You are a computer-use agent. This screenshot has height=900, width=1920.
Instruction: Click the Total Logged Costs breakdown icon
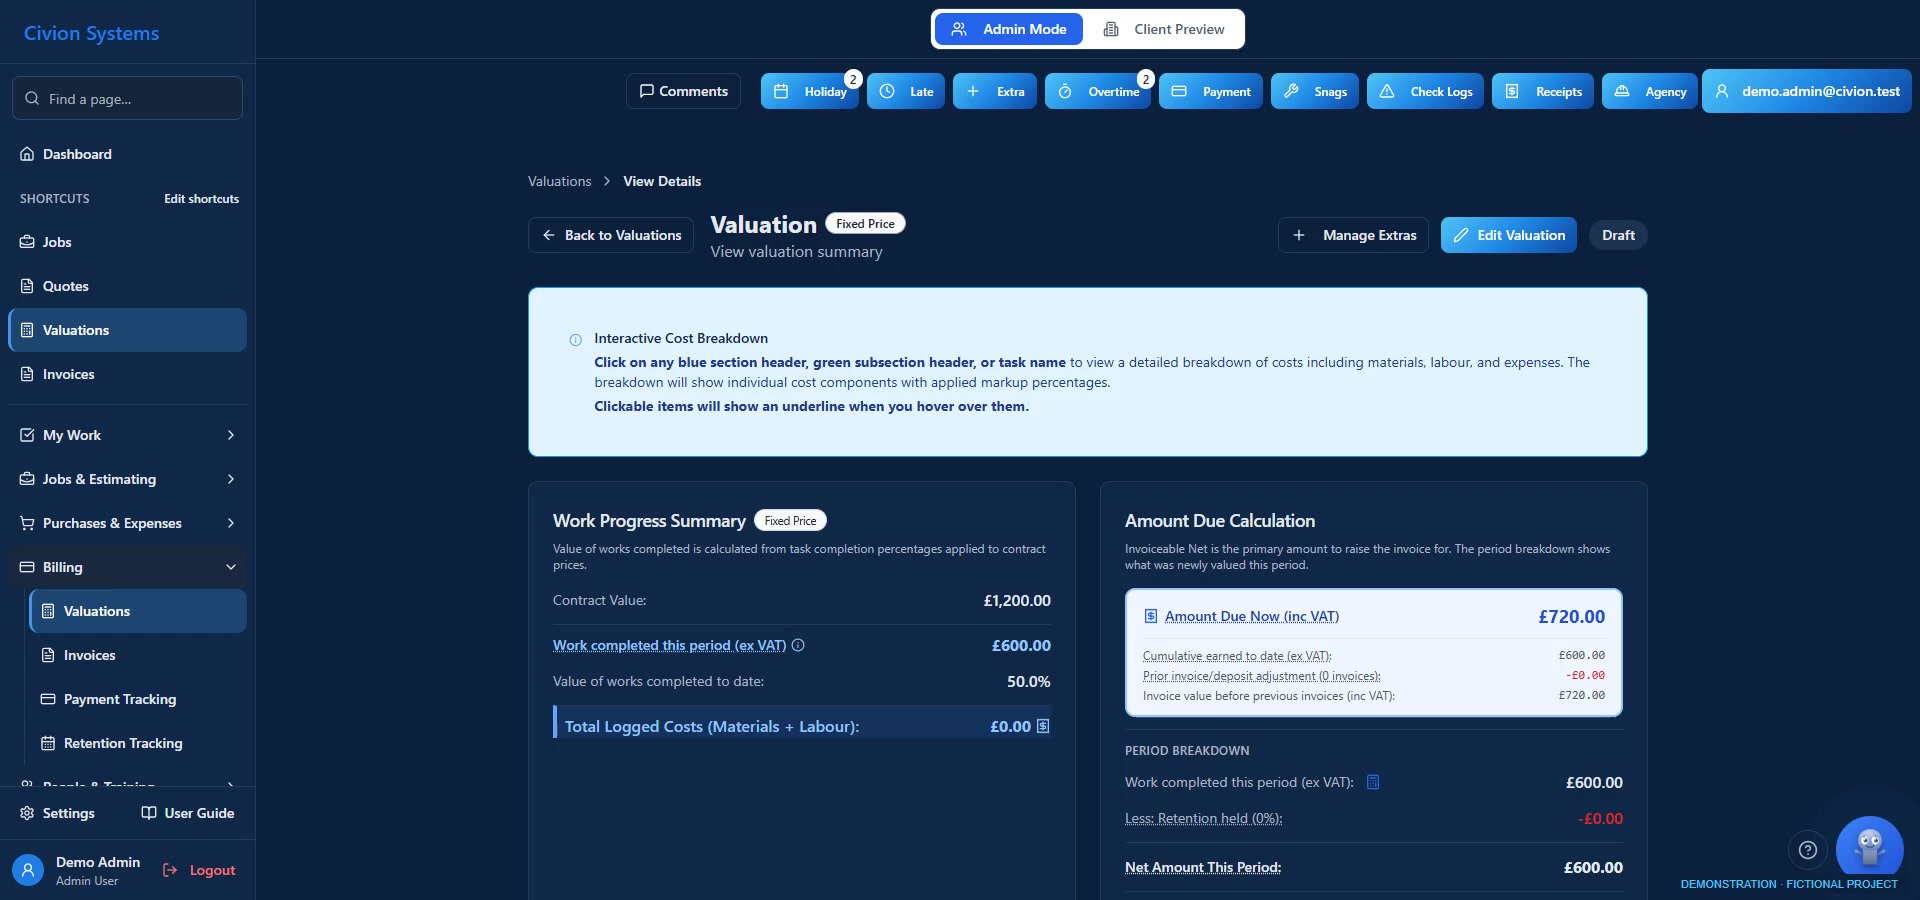tap(1043, 726)
